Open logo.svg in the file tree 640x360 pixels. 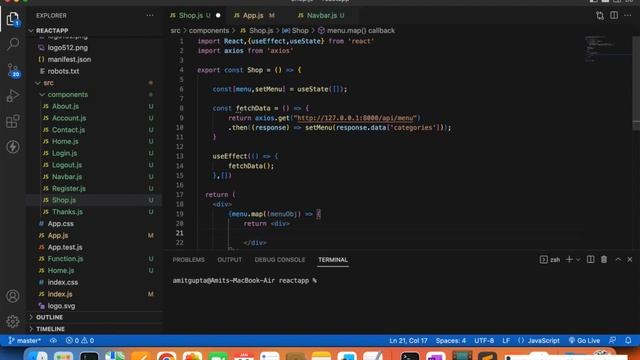pyautogui.click(x=61, y=306)
